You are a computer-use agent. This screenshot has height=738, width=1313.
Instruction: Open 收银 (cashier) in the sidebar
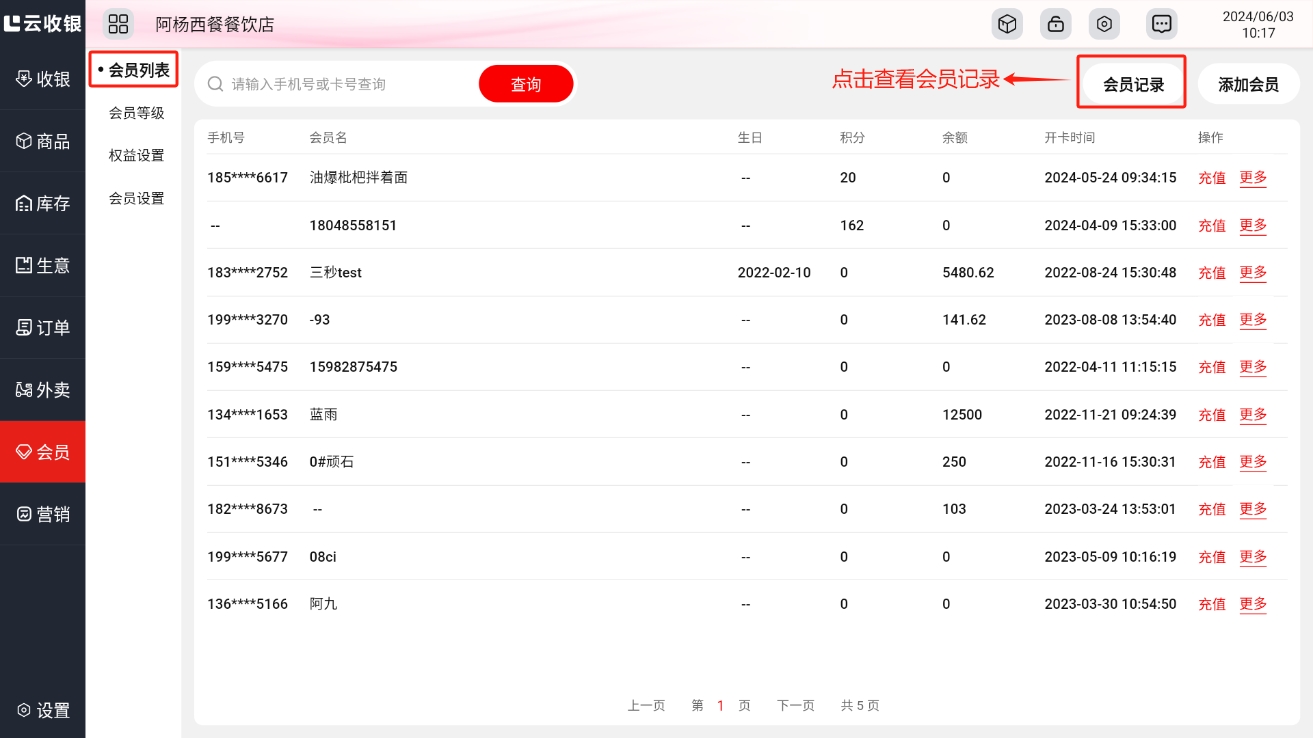[43, 79]
